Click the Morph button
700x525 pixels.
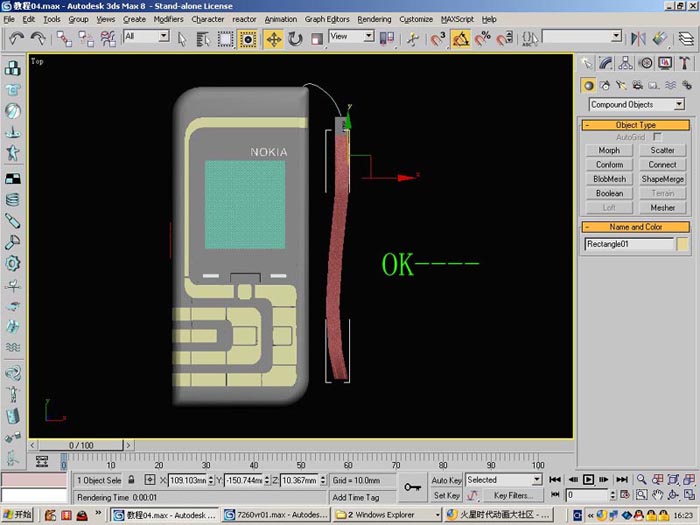(x=609, y=150)
